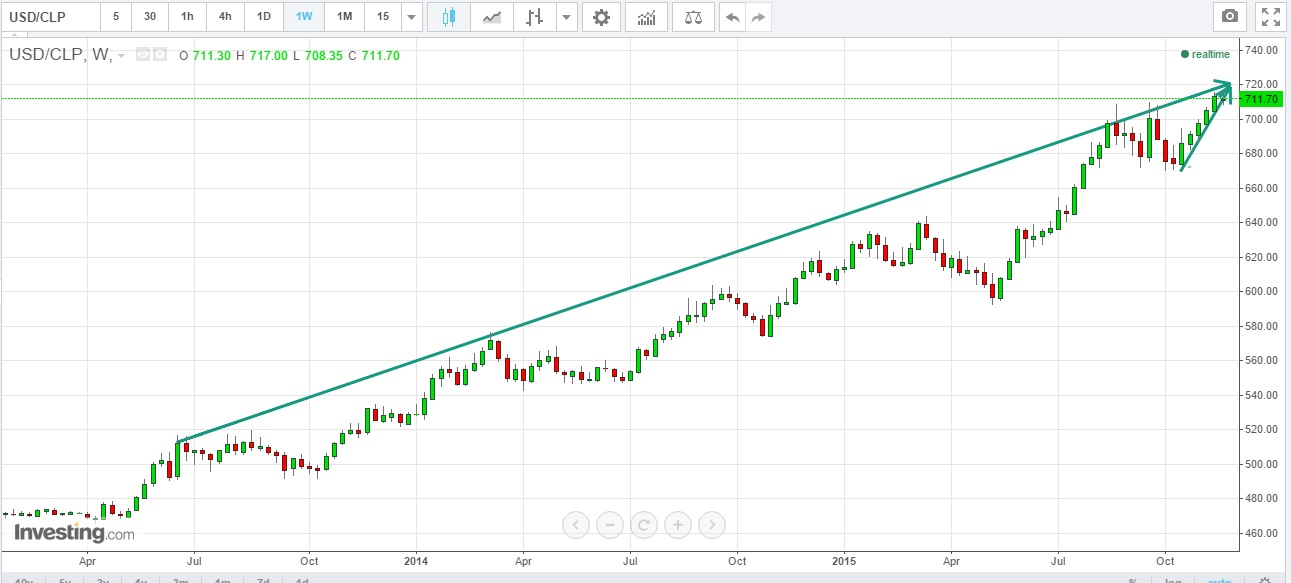
Task: Select the Bars chart style icon
Action: click(x=535, y=17)
